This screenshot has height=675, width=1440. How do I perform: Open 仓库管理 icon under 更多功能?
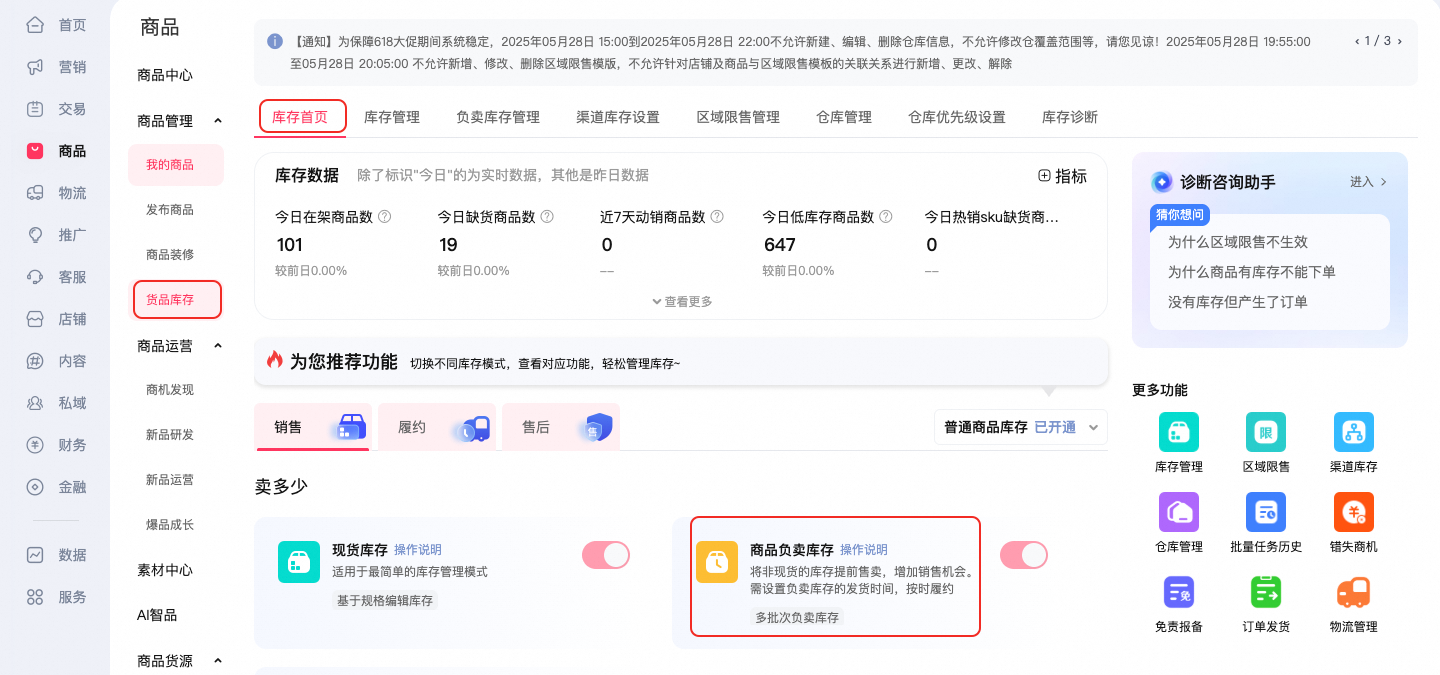pyautogui.click(x=1179, y=512)
